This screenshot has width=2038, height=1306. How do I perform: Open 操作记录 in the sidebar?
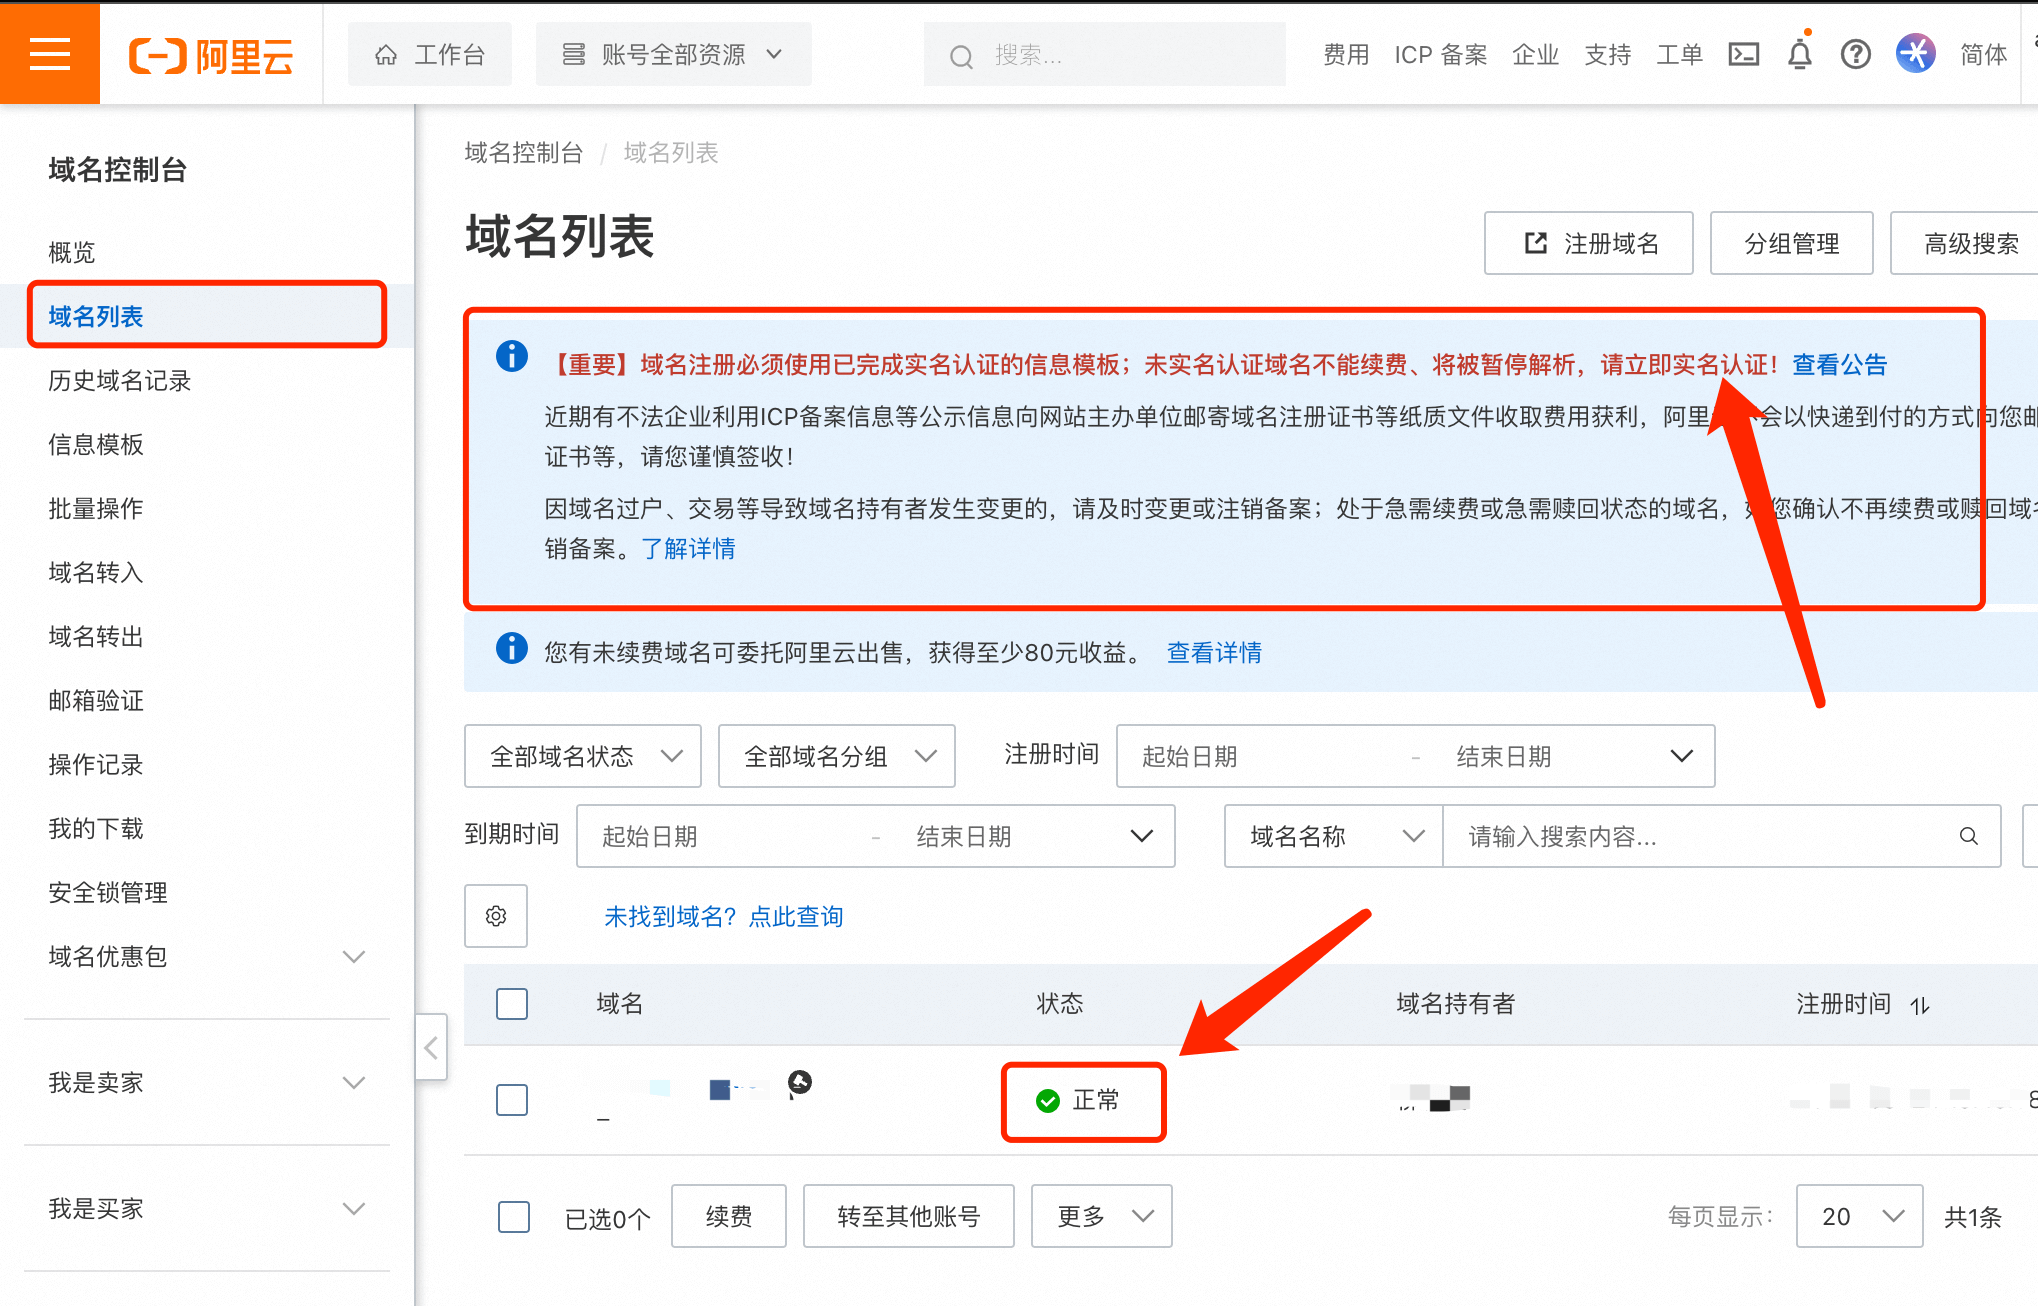[96, 764]
